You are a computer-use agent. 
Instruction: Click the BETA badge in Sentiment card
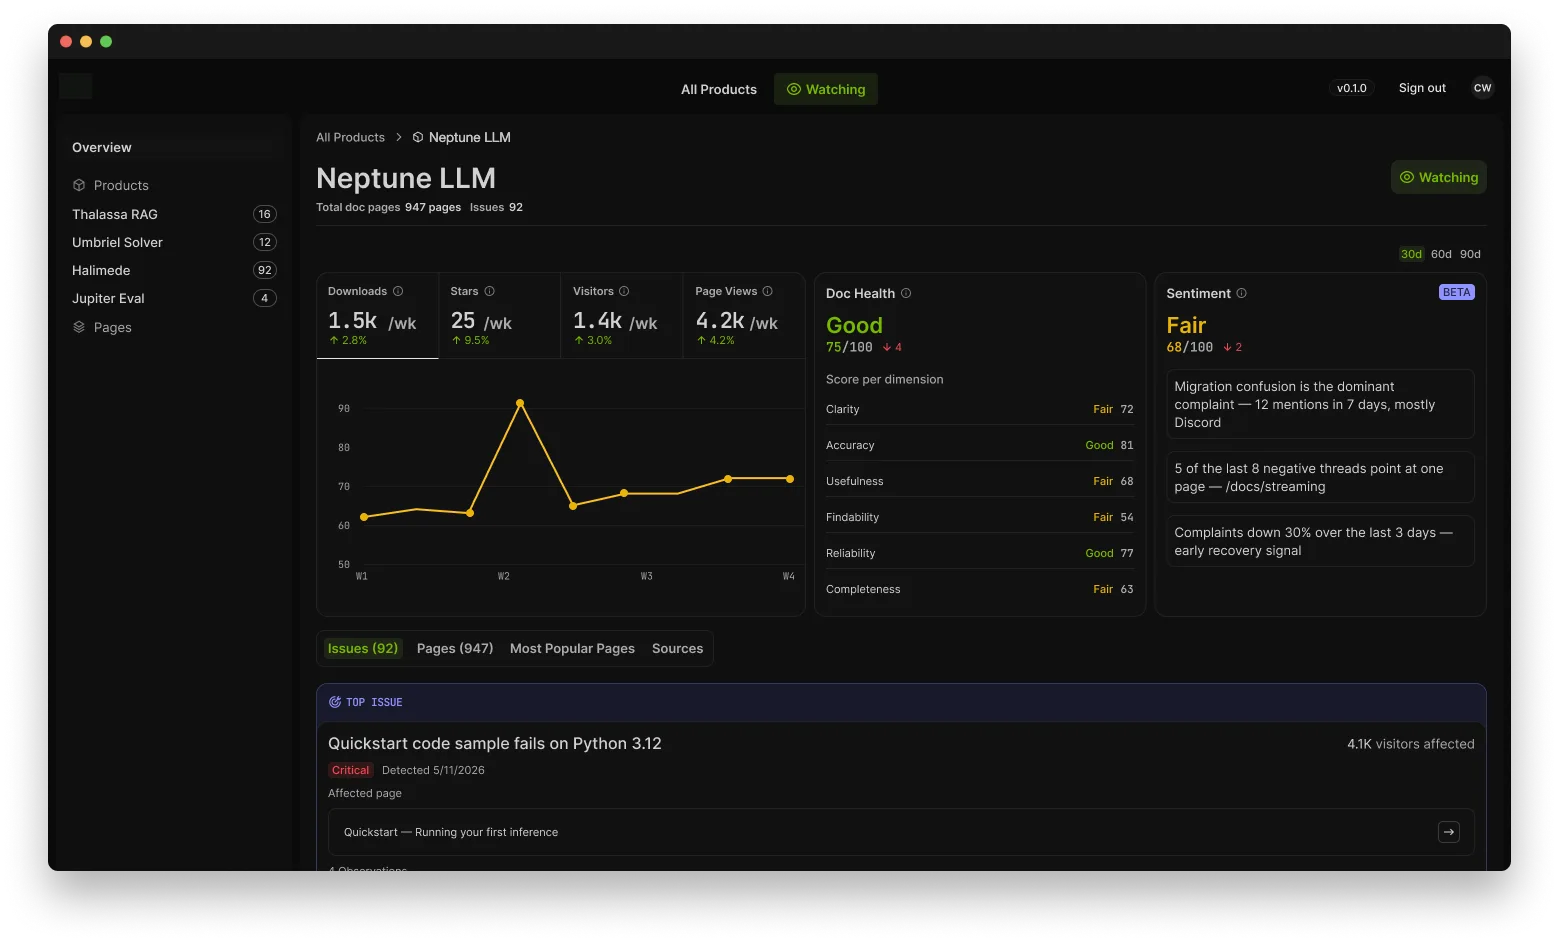point(1456,293)
